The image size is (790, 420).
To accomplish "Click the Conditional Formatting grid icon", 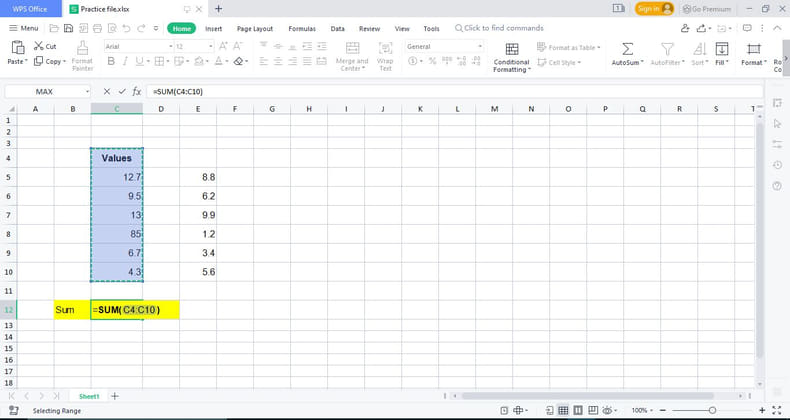I will 512,49.
